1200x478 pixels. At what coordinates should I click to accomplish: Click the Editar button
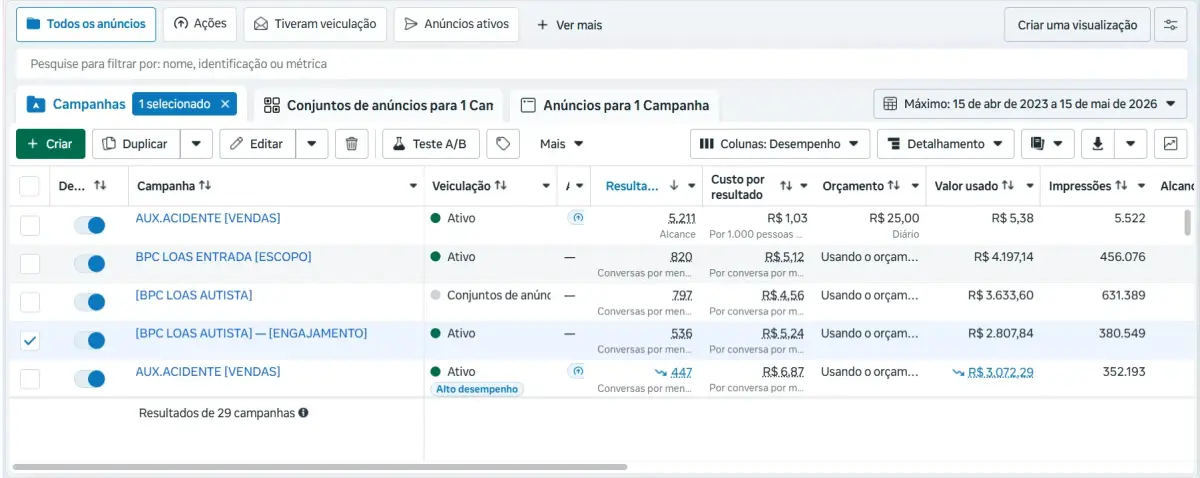click(x=258, y=144)
